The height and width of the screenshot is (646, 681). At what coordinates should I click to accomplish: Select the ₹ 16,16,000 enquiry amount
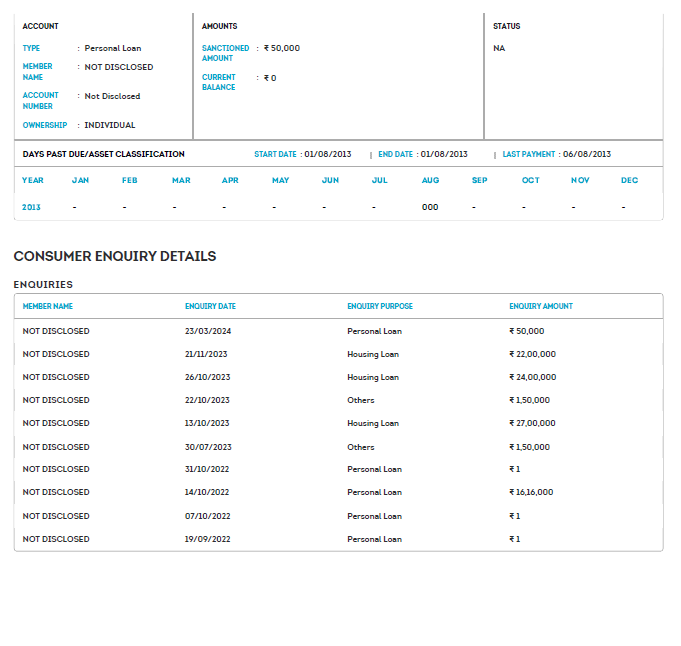click(x=531, y=492)
